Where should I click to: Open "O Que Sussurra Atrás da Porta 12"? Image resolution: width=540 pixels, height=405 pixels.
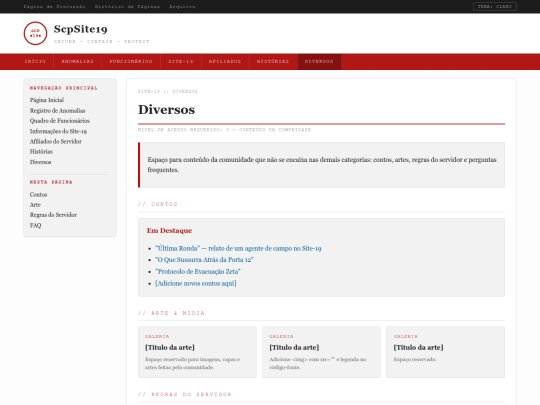204,260
